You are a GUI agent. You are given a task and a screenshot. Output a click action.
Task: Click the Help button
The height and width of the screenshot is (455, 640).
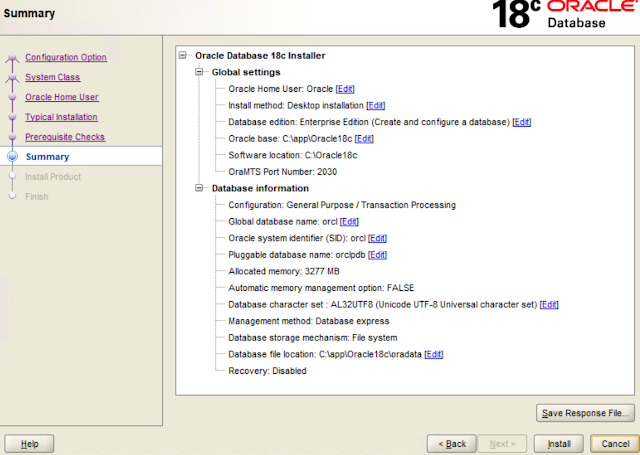tap(29, 444)
